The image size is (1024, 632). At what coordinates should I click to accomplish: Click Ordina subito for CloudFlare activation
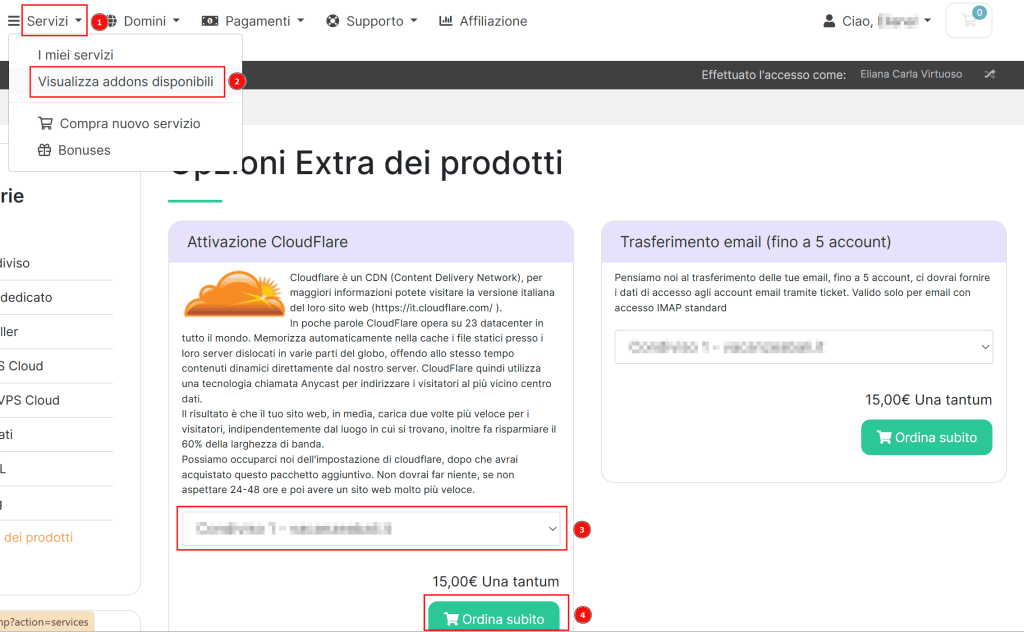(x=494, y=616)
